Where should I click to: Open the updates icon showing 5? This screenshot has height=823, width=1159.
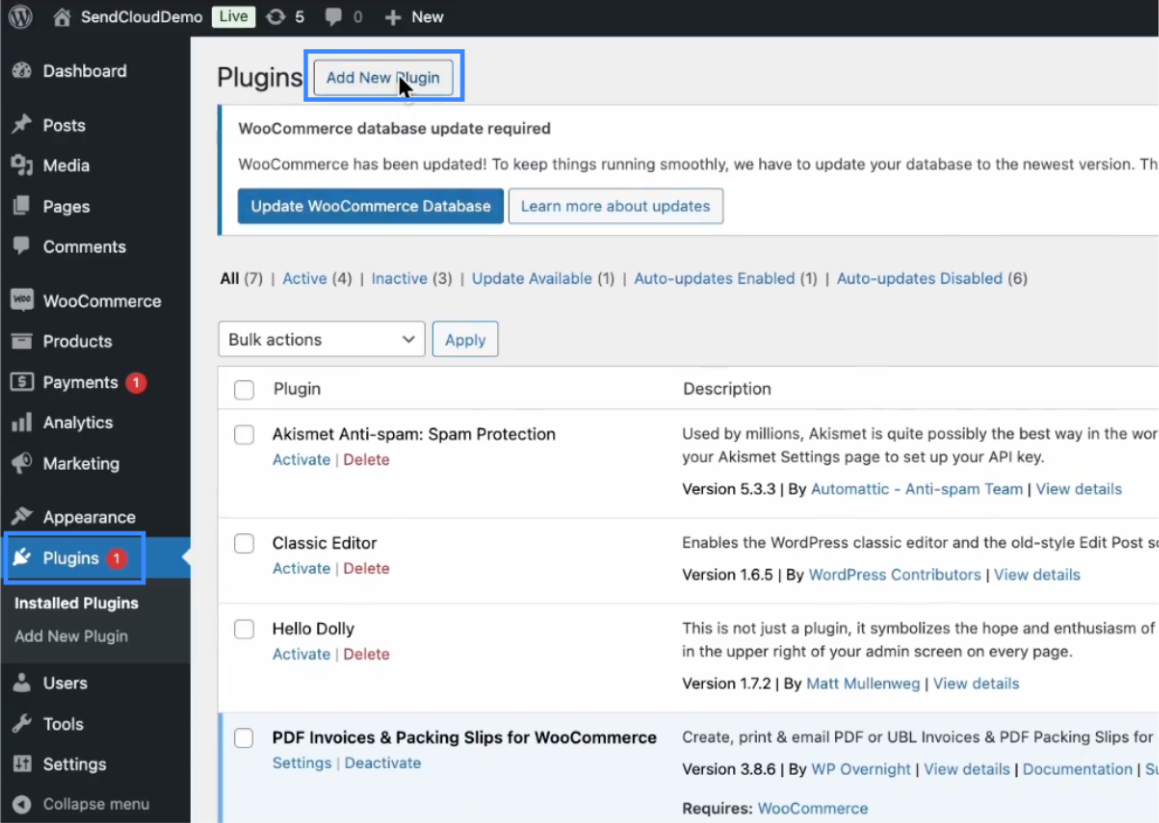coord(276,16)
